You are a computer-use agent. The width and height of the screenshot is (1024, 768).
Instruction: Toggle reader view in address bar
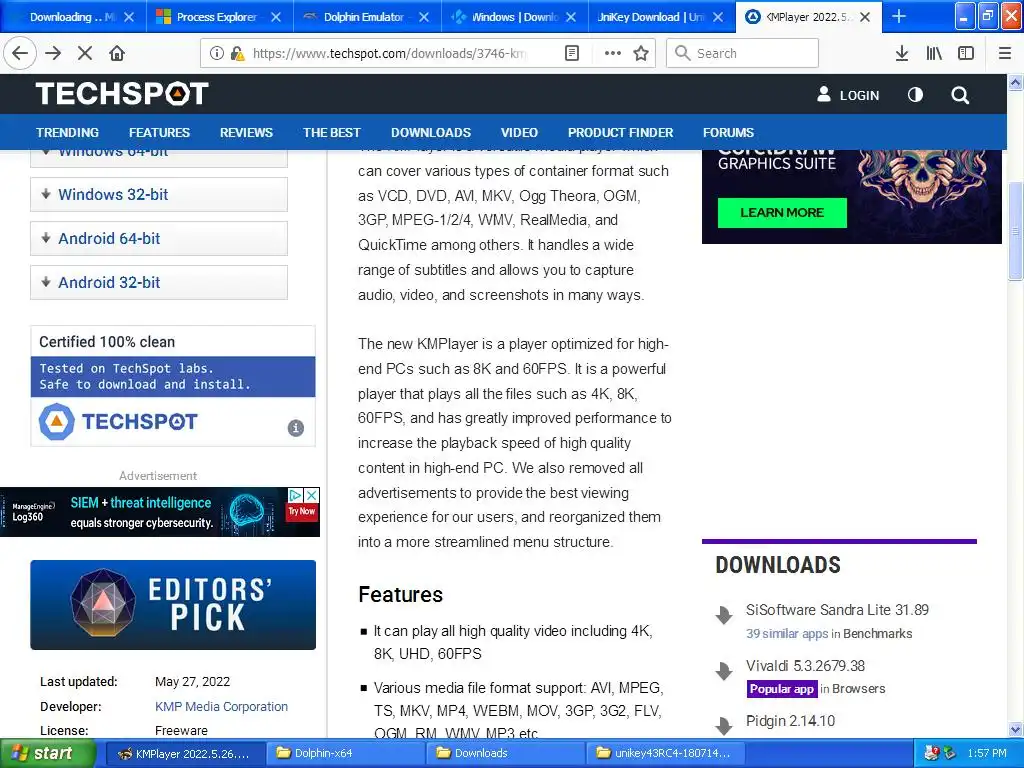click(x=571, y=54)
